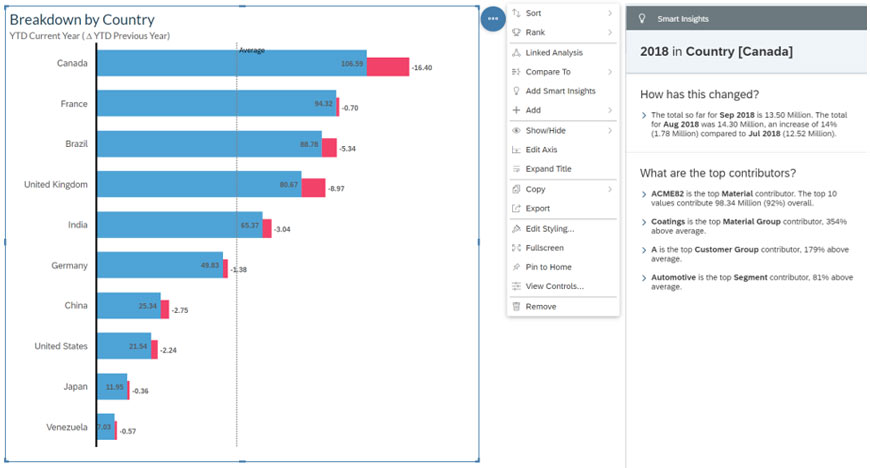Click the United States blue bar
This screenshot has width=870, height=468.
(x=124, y=346)
